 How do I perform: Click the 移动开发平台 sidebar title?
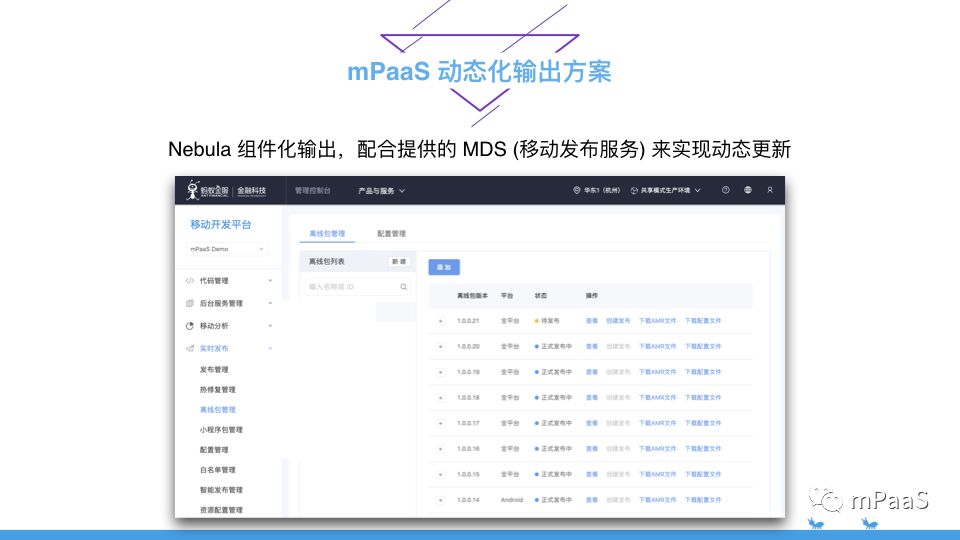(220, 225)
